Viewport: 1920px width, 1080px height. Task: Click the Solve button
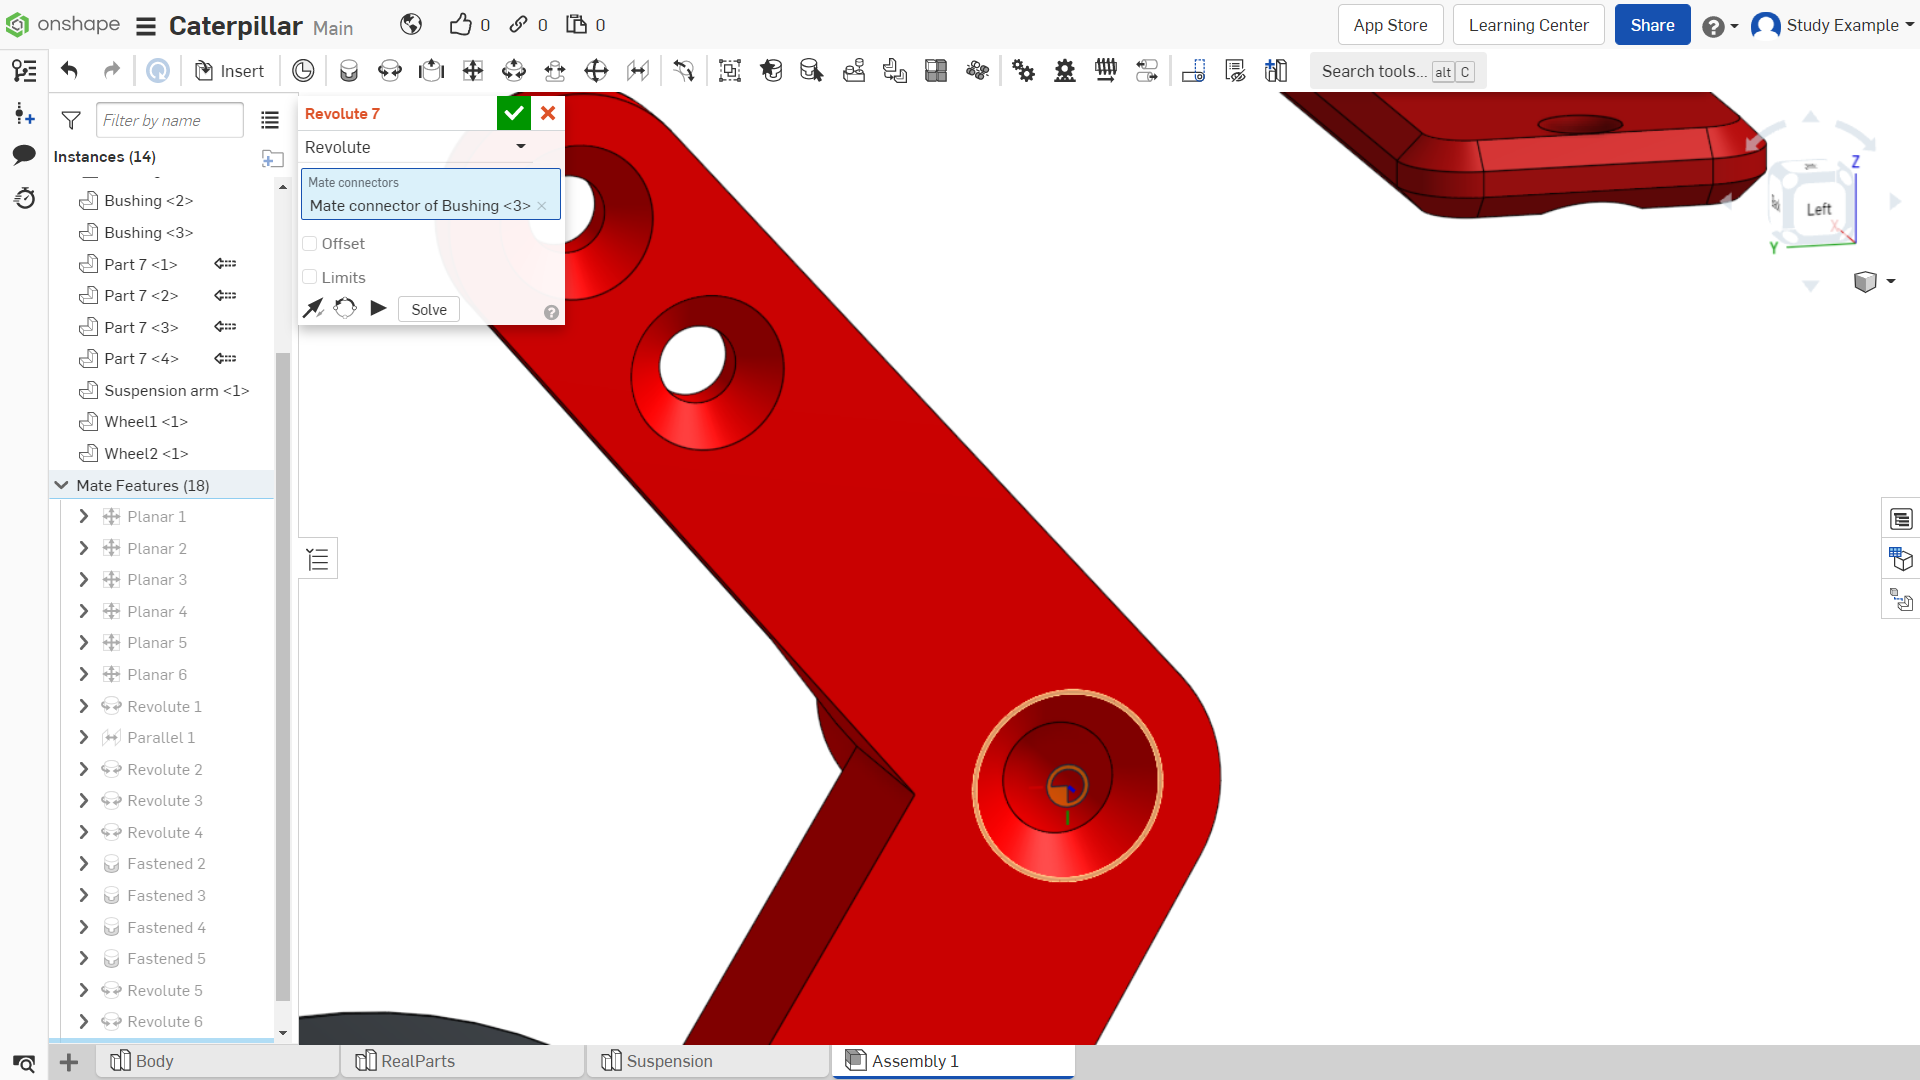click(x=429, y=310)
